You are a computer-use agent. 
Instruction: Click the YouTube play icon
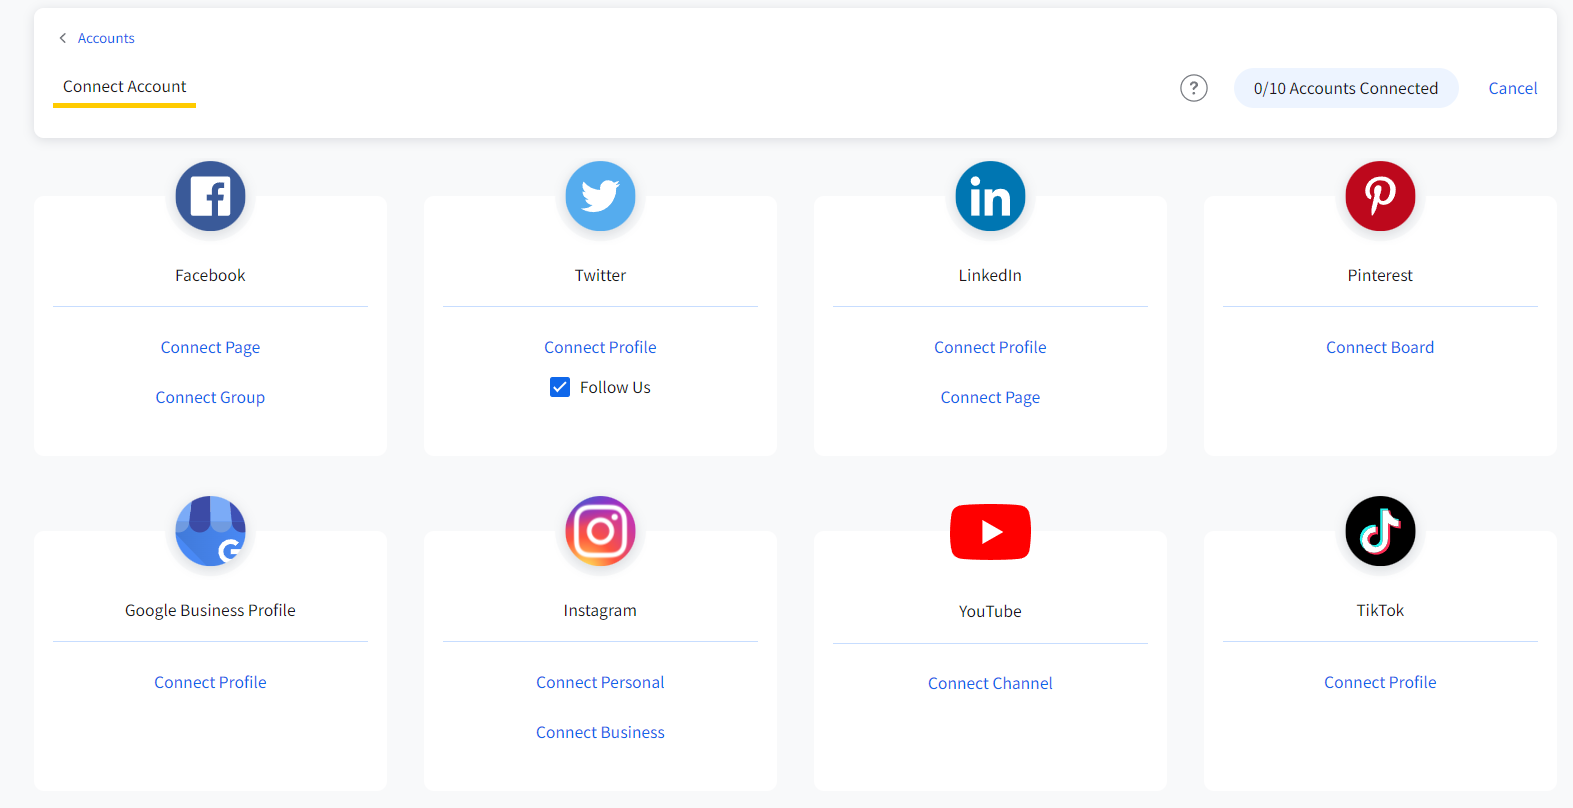click(x=990, y=532)
